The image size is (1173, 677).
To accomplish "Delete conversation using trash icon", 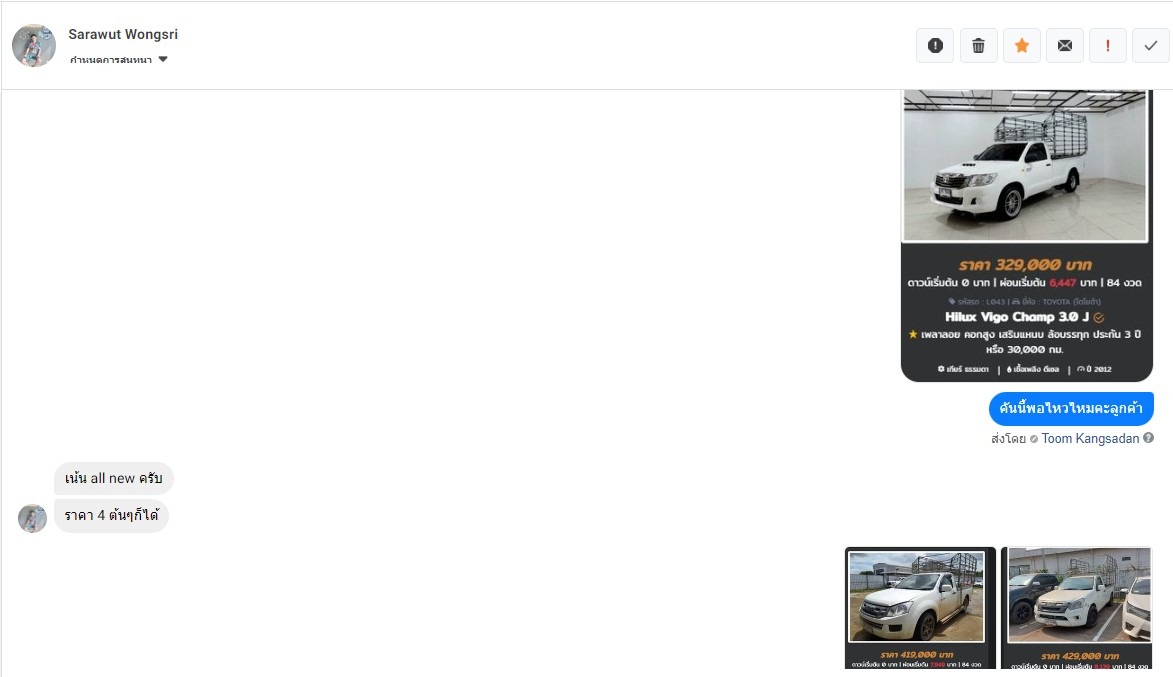I will (x=978, y=46).
